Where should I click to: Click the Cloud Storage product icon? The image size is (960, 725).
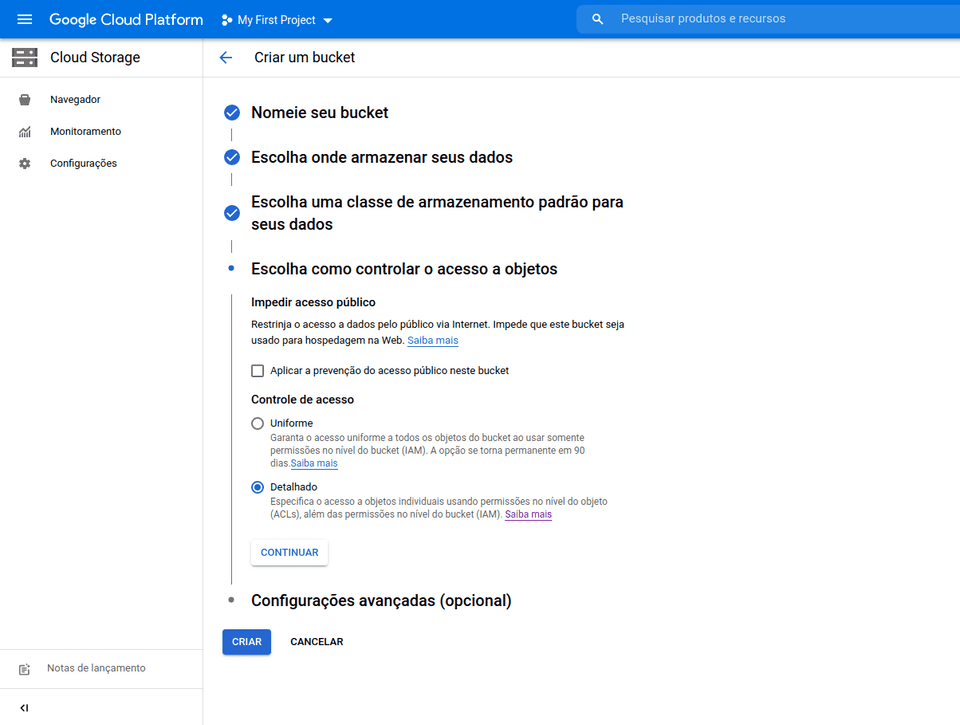coord(25,58)
